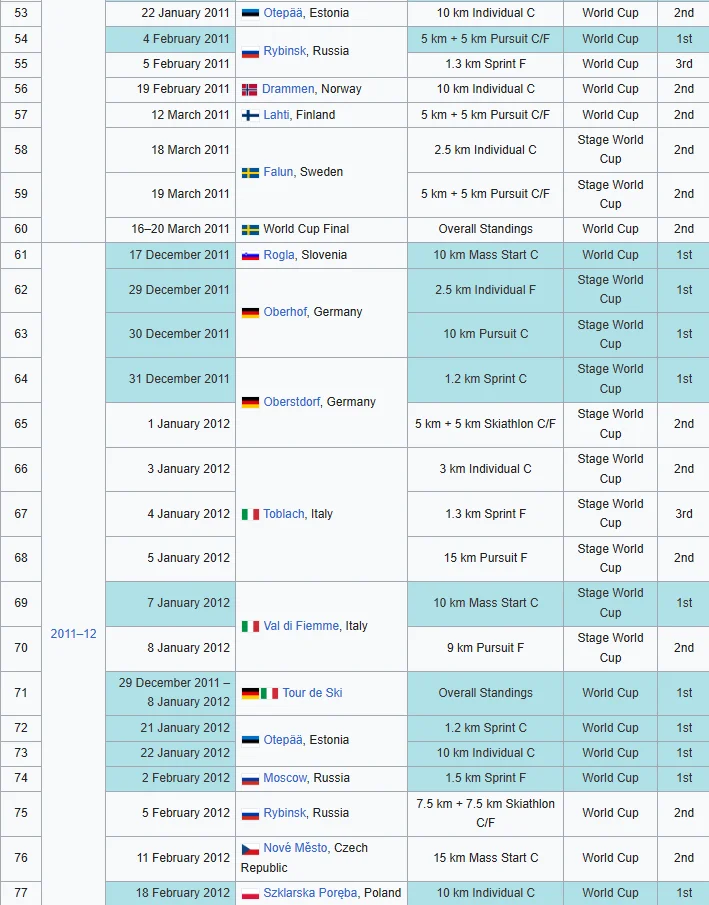Select the highlighted 10 km Mass Start C cell for Rogla
Viewport: 709px width, 905px height.
(x=486, y=255)
